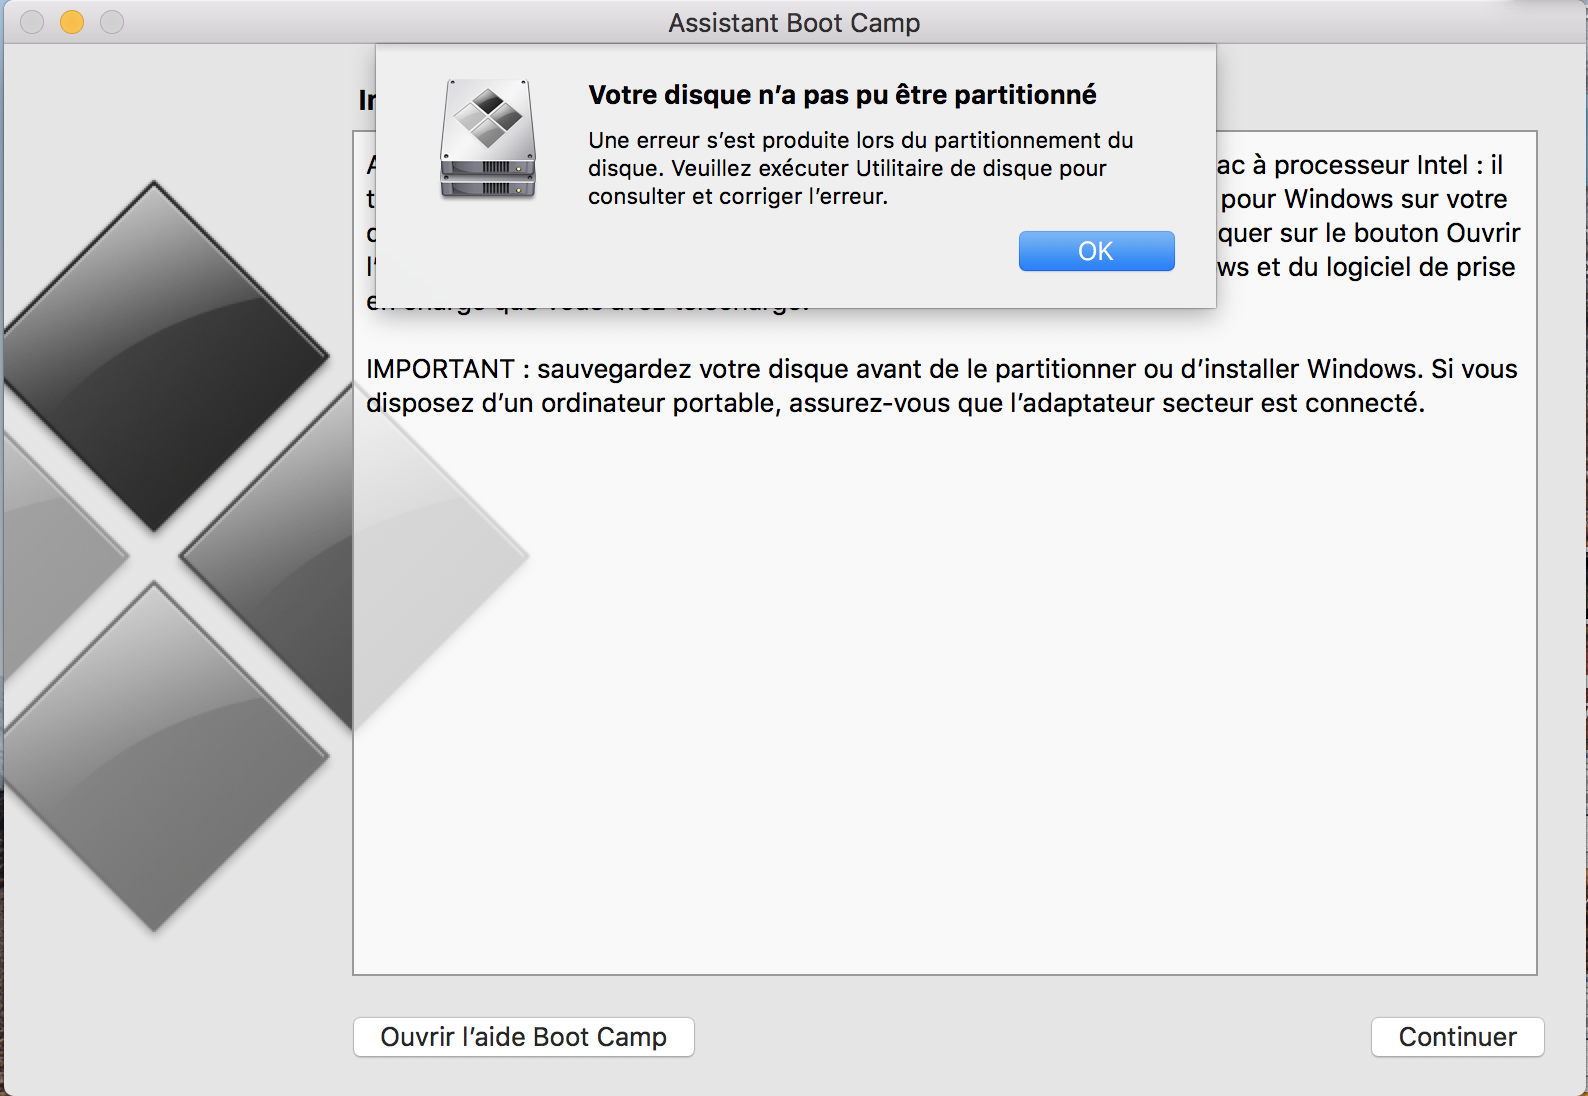The width and height of the screenshot is (1588, 1096).
Task: Click the text 'ac à processeur Intel'
Action: 1342,165
